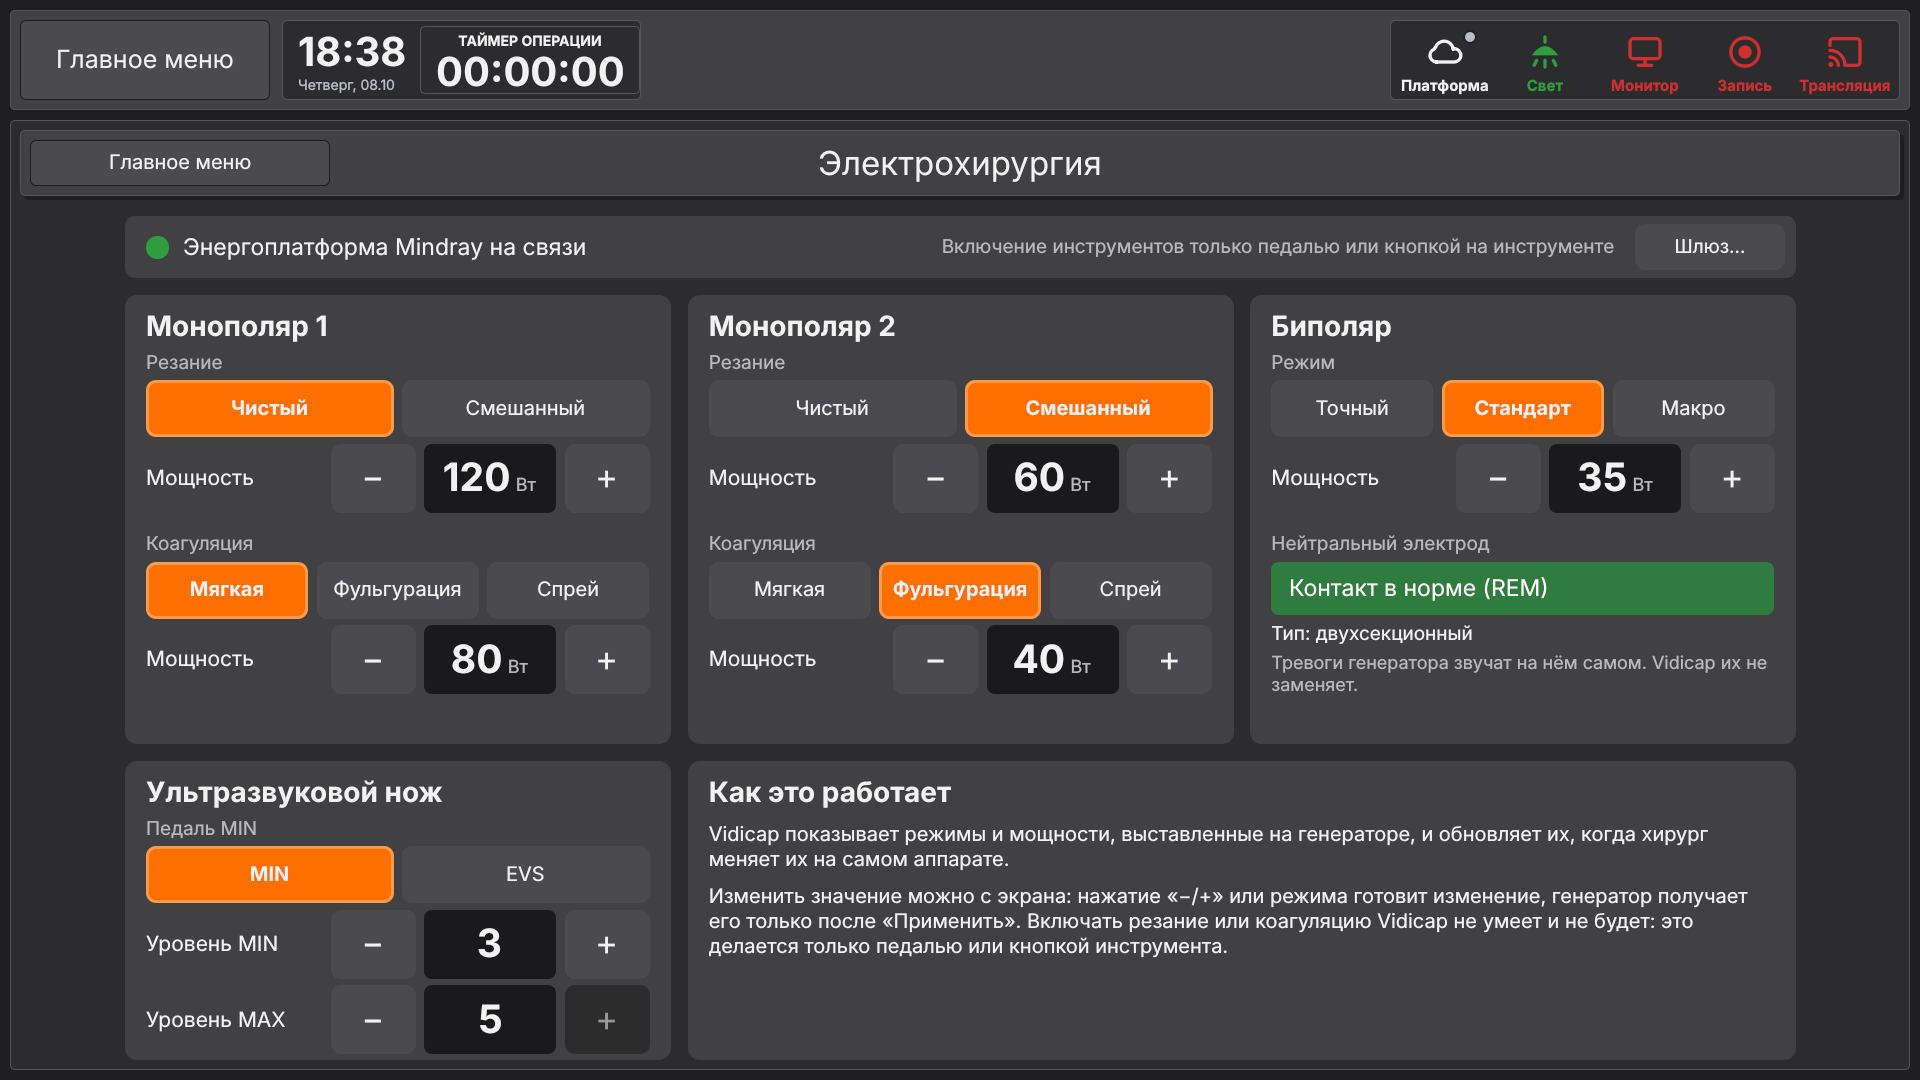Select EVS mode for ultrasonic knife
Image resolution: width=1920 pixels, height=1080 pixels.
click(x=525, y=874)
